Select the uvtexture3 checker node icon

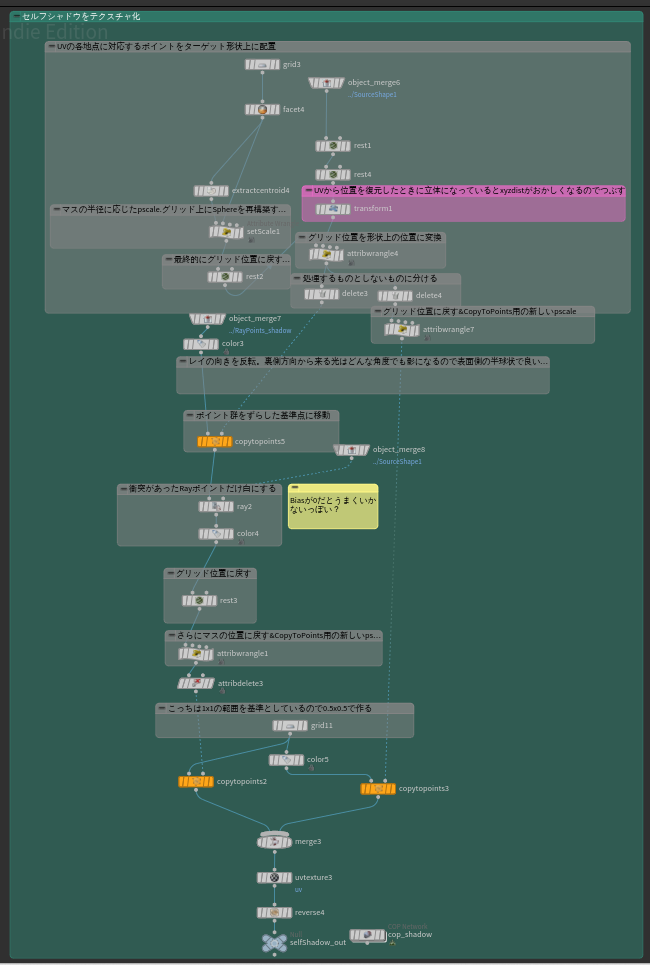click(275, 878)
